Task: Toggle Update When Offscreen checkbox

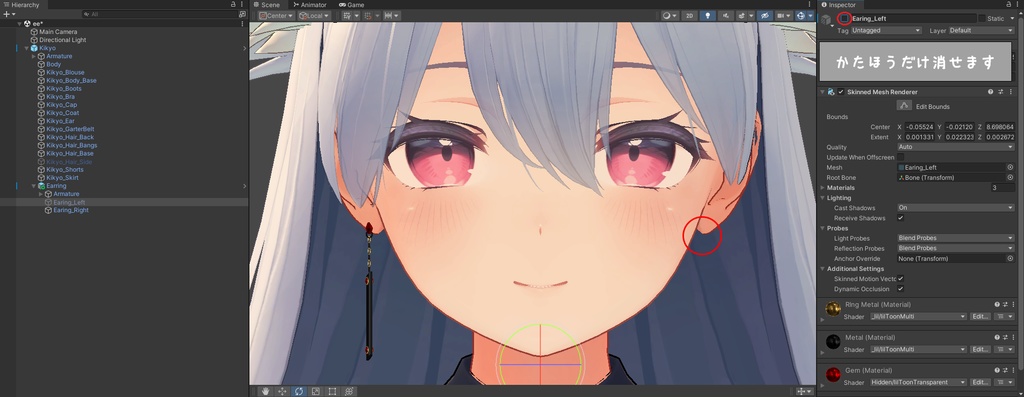Action: [901, 157]
